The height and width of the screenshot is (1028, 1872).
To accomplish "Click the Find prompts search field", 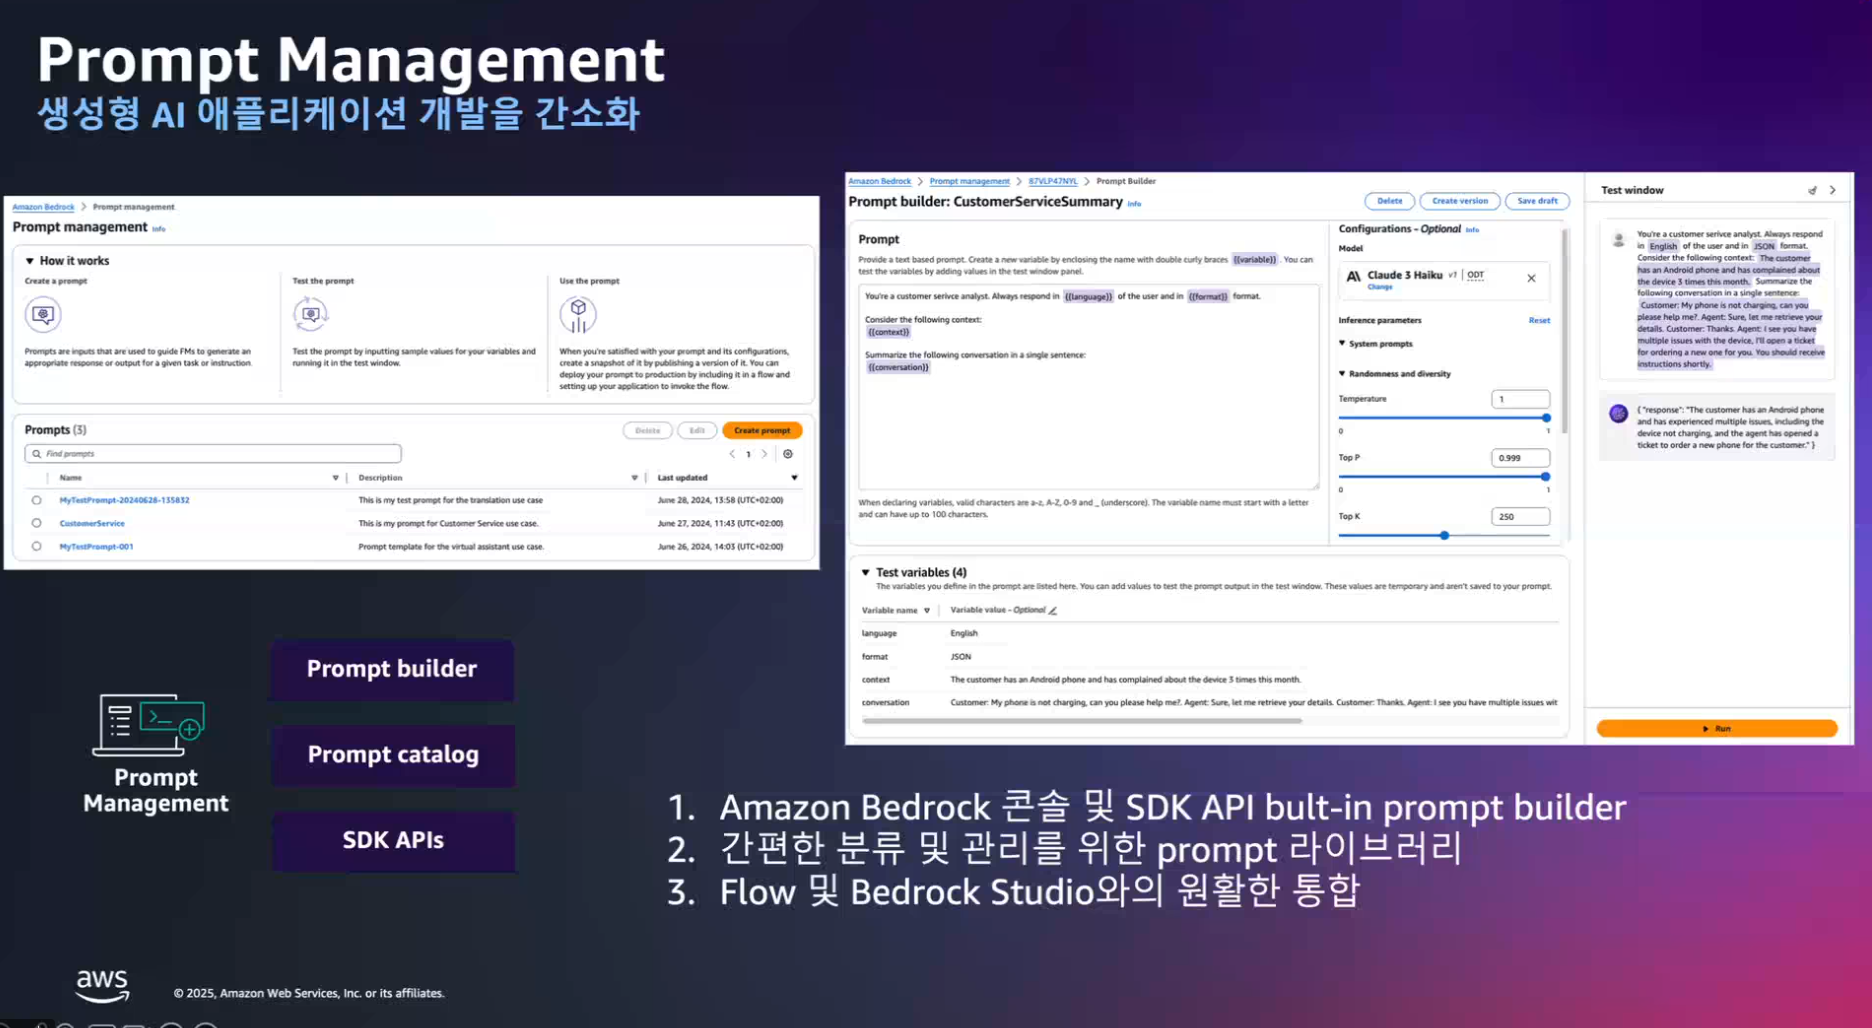I will click(213, 454).
